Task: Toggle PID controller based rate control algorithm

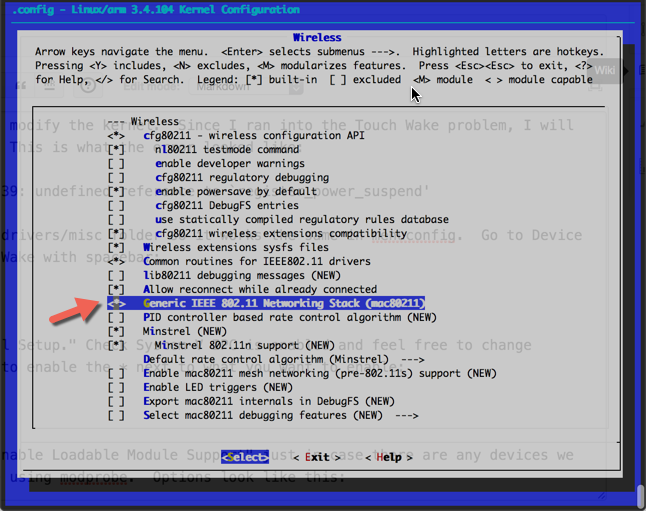Action: point(116,318)
